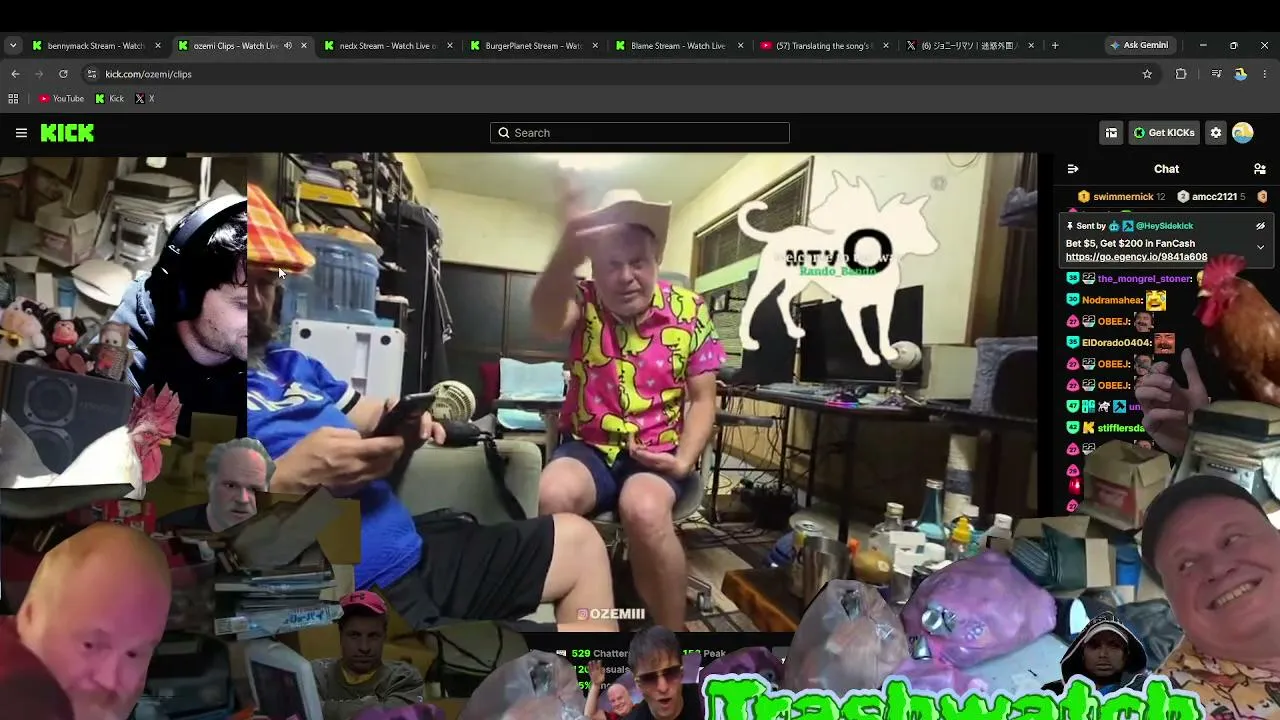This screenshot has height=720, width=1280.
Task: Click username the_mongrel_stoner in chat
Action: tap(1145, 279)
